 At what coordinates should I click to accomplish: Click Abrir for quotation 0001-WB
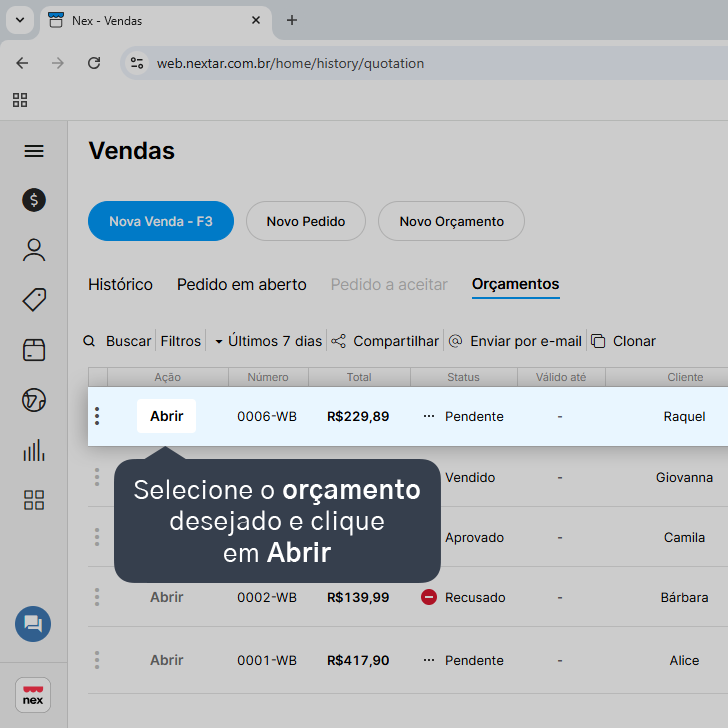[x=166, y=660]
